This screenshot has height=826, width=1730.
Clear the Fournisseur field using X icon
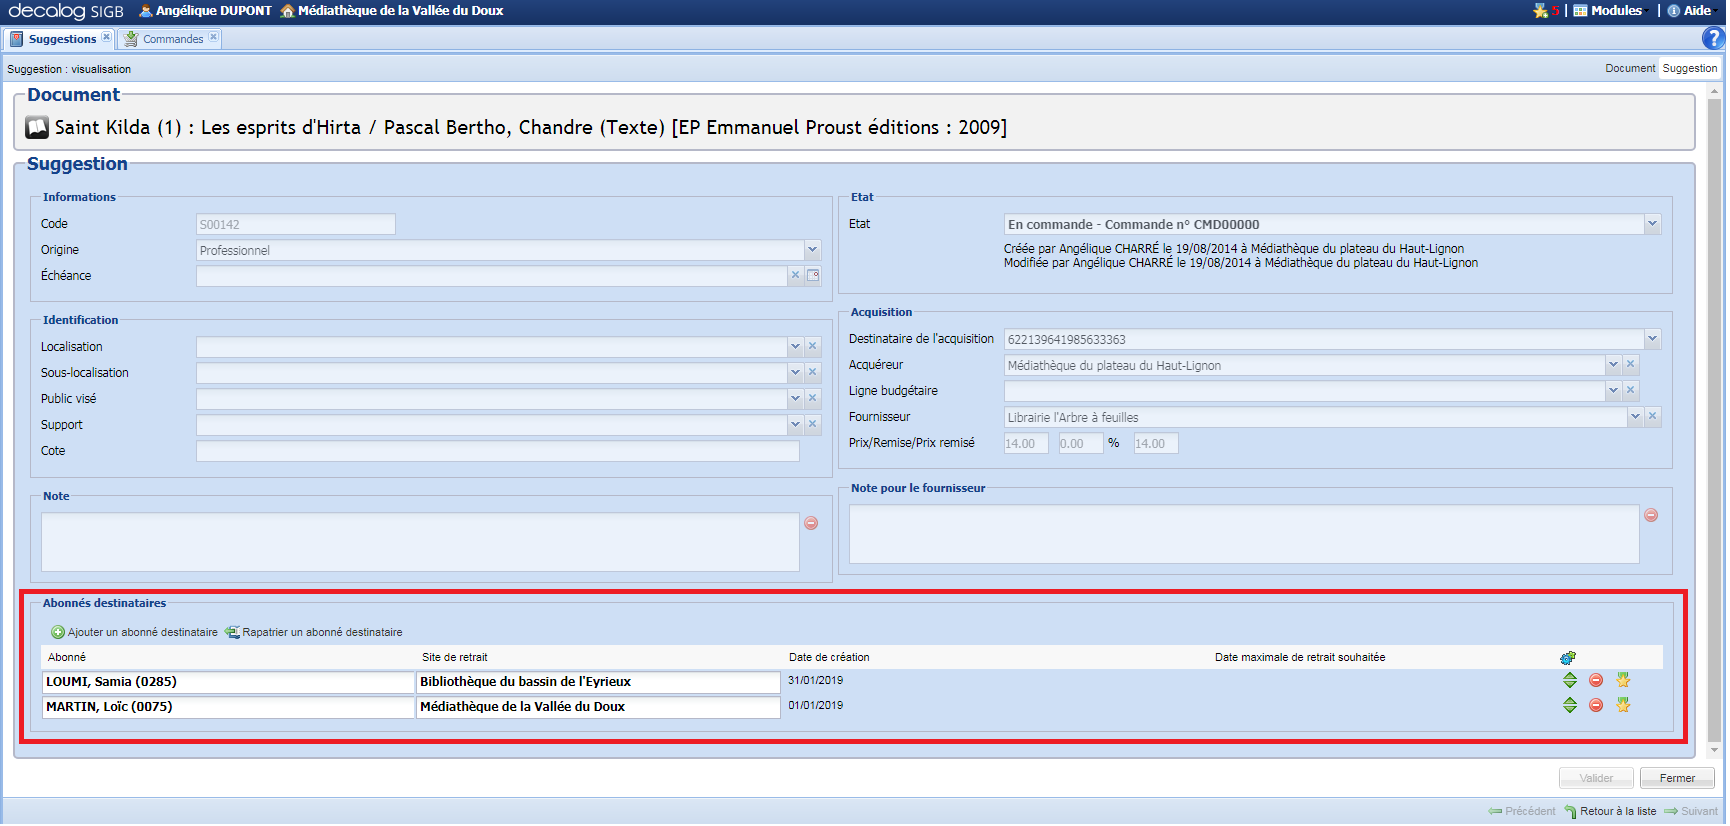[1652, 417]
